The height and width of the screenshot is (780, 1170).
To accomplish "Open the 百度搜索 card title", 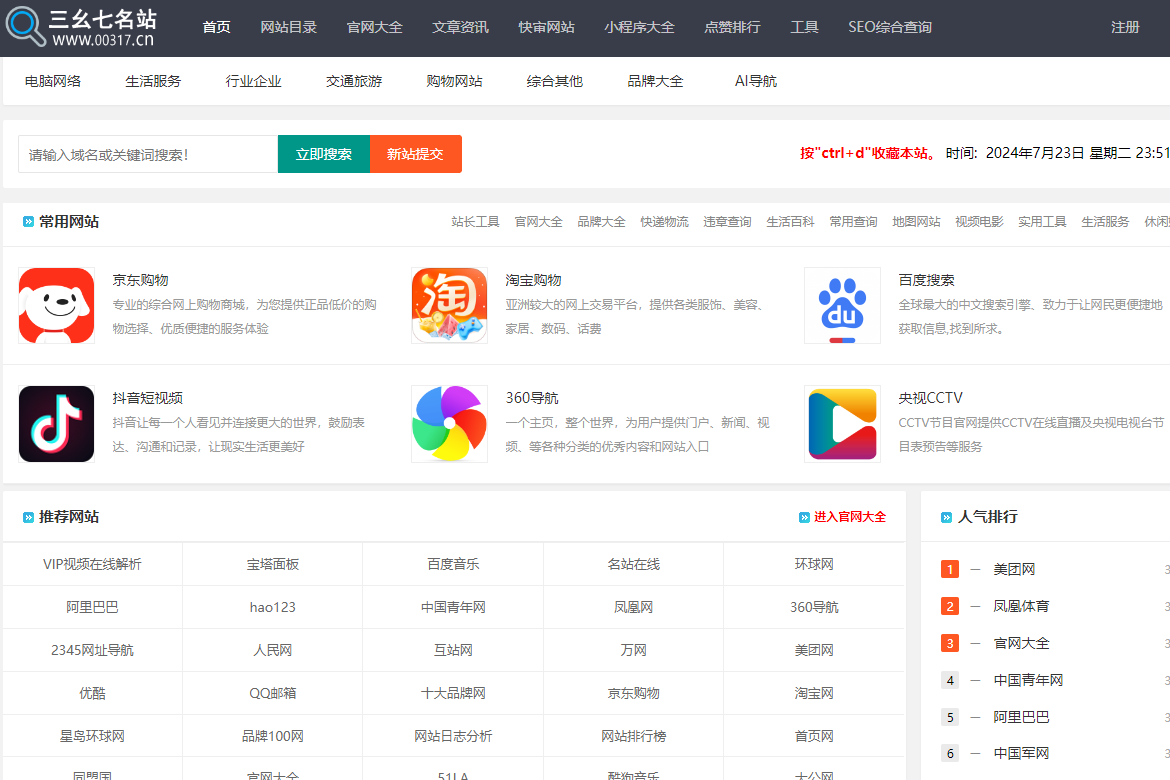I will tap(927, 281).
